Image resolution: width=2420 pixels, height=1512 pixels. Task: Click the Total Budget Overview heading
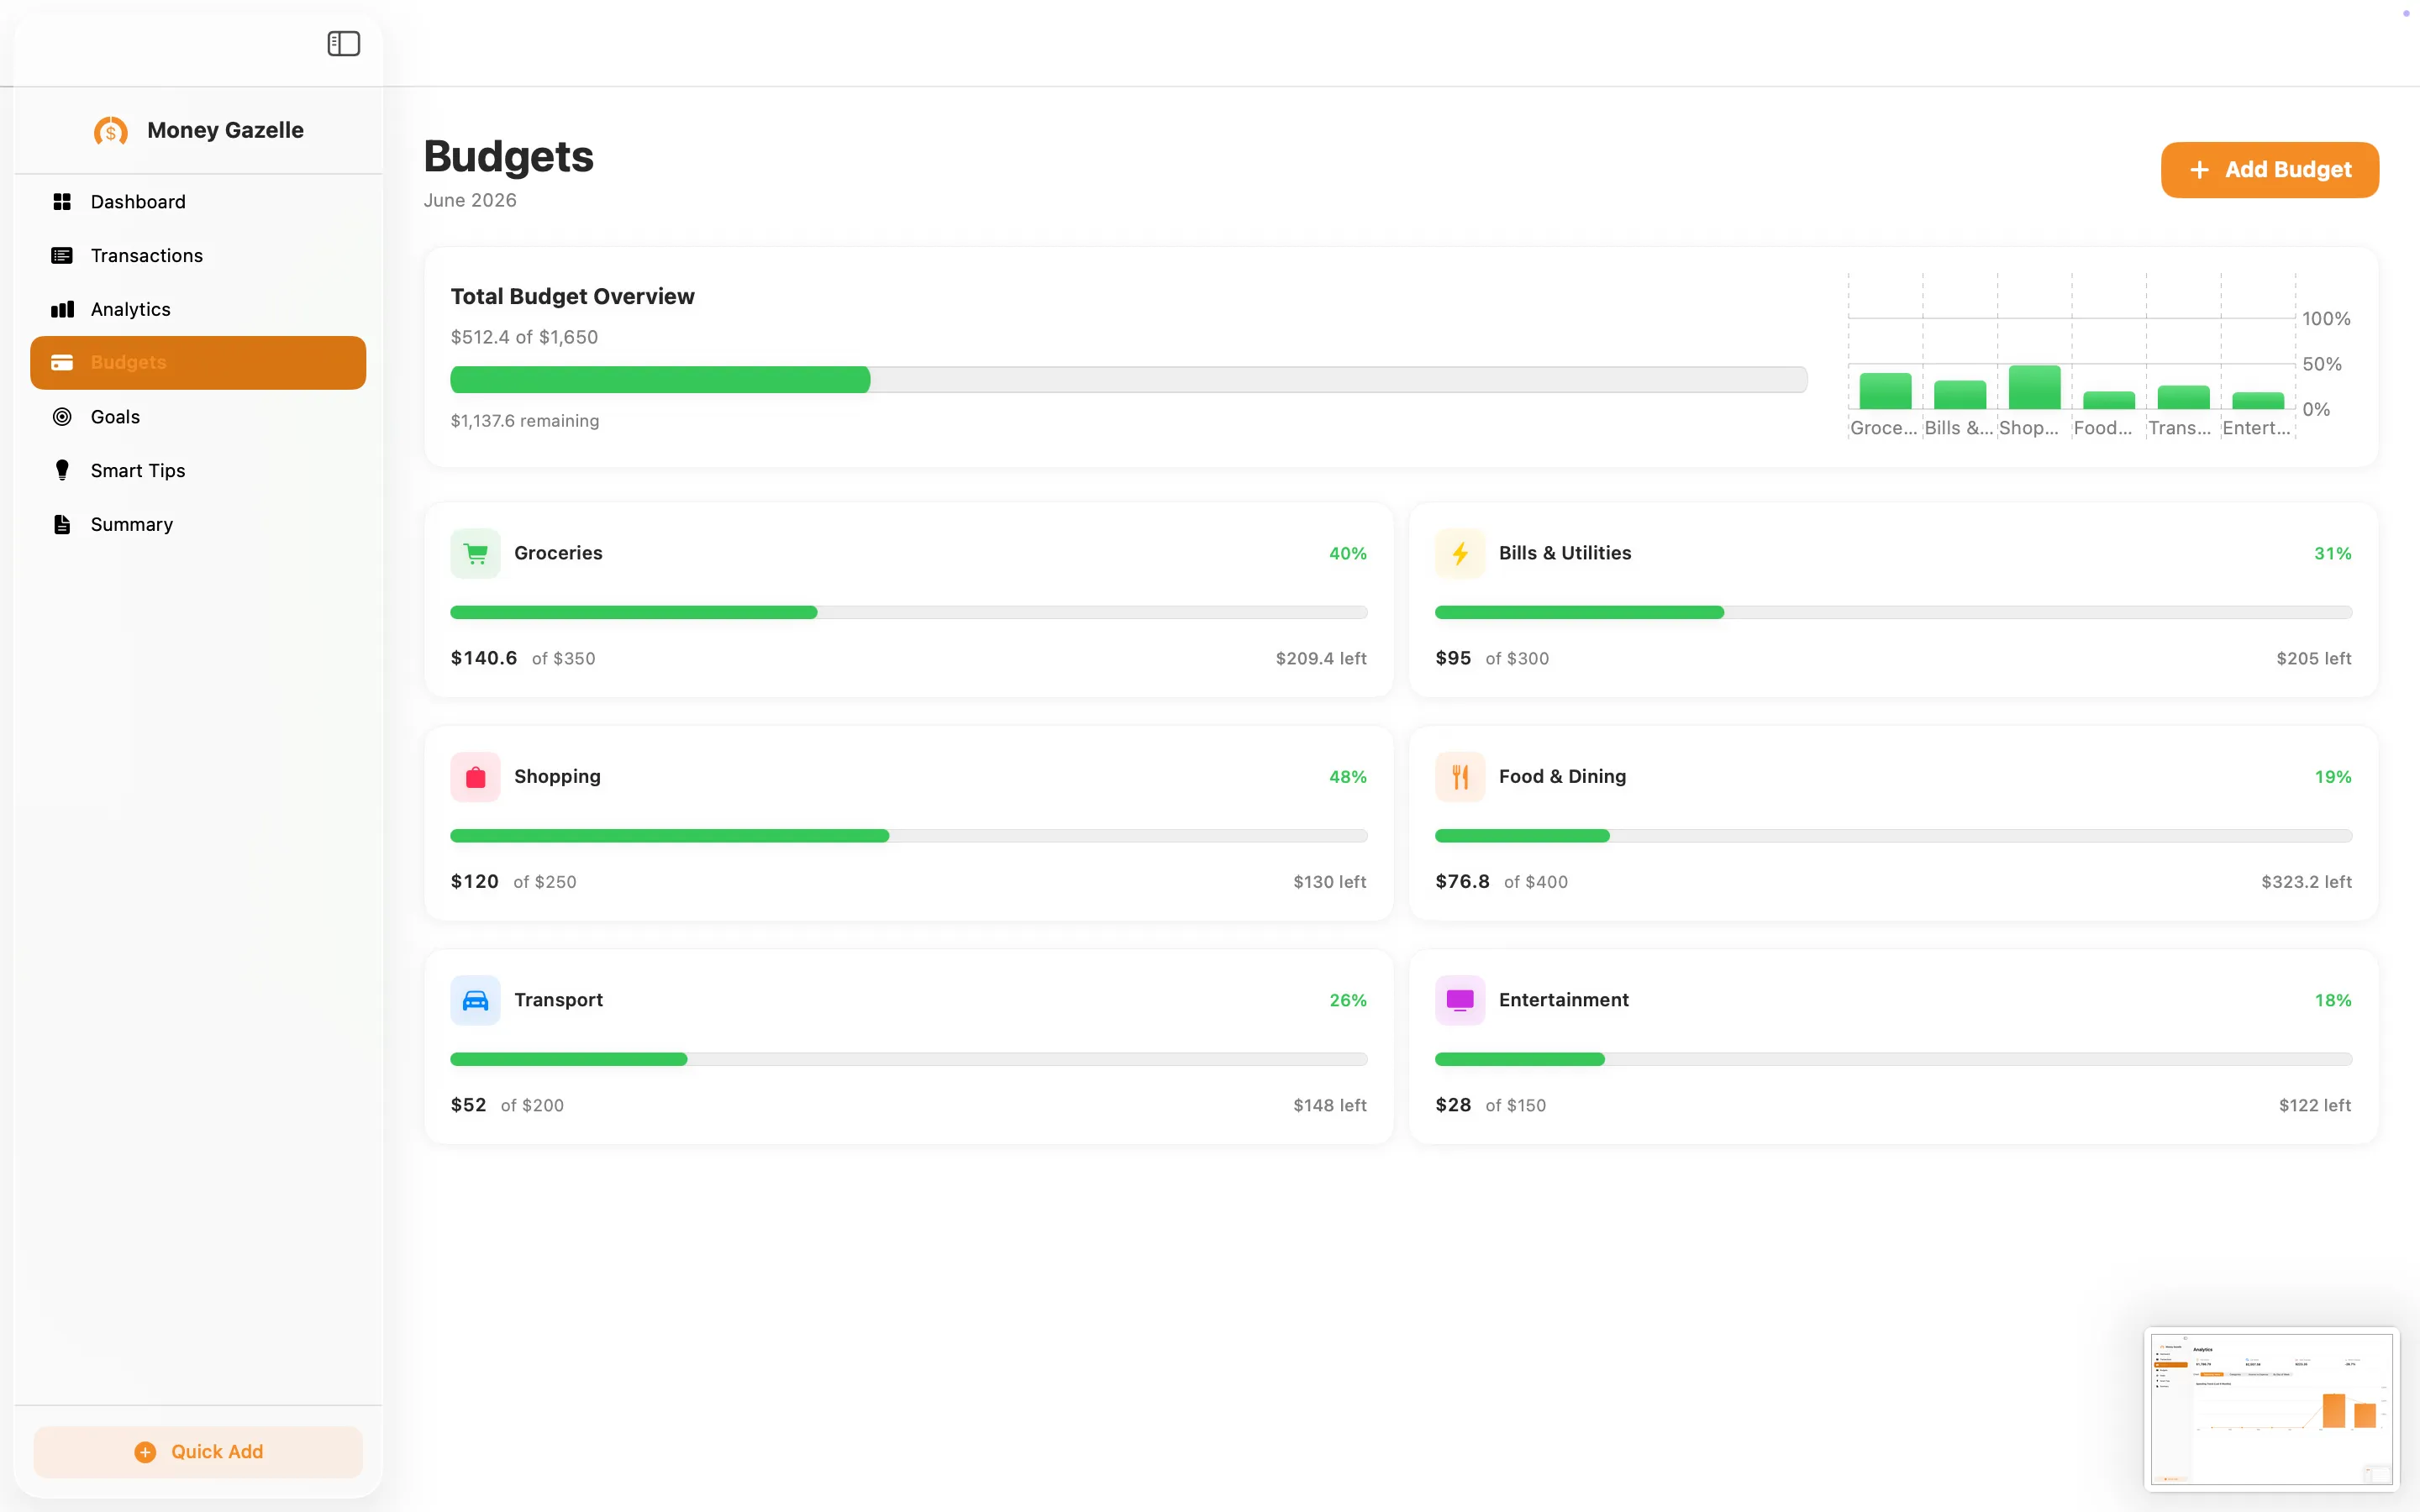572,297
